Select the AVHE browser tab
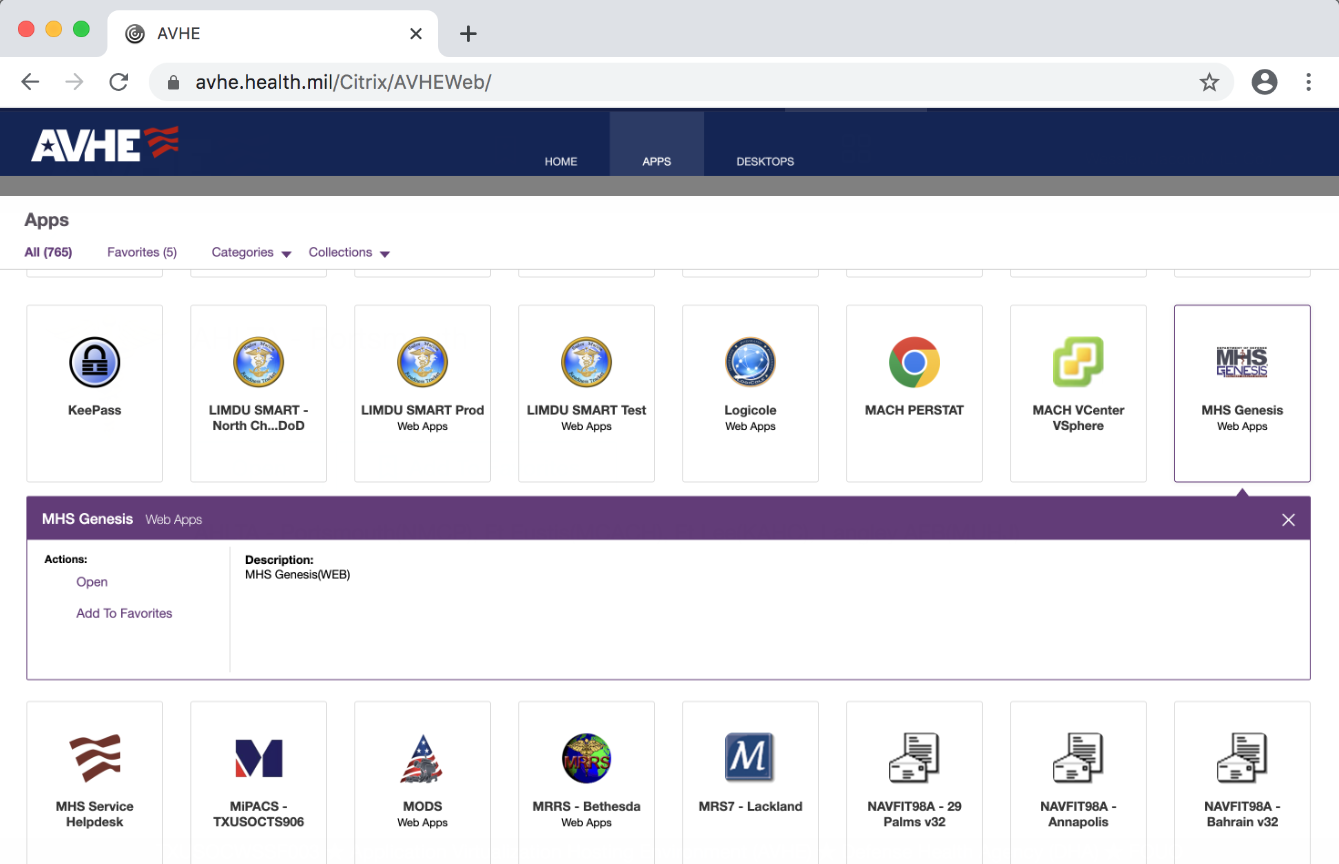 click(x=272, y=34)
